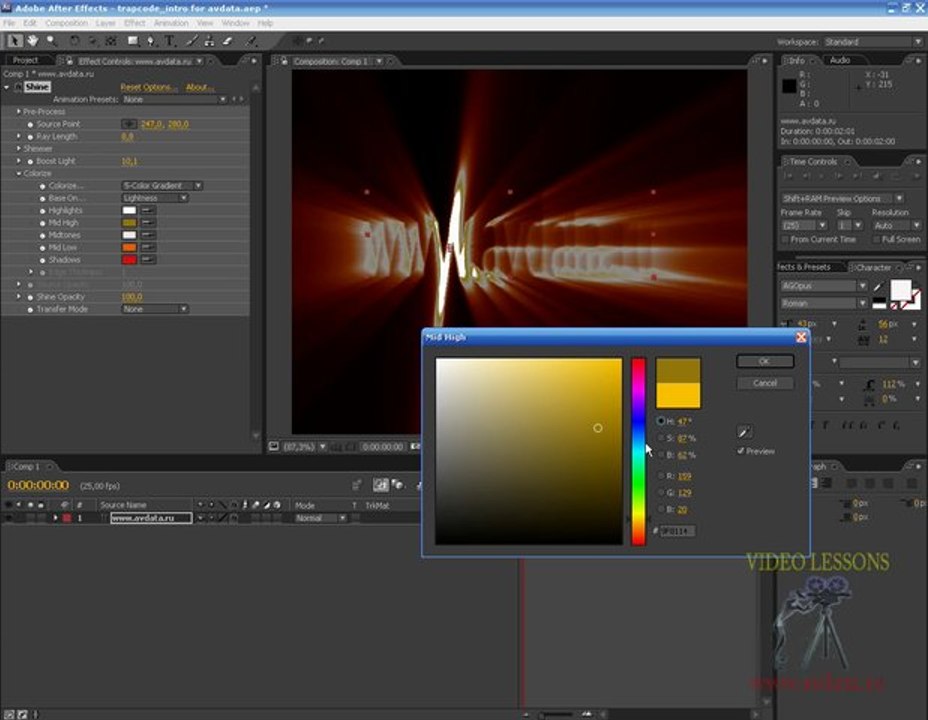Enable From Current Time checkbox
The width and height of the screenshot is (928, 720).
click(x=785, y=239)
